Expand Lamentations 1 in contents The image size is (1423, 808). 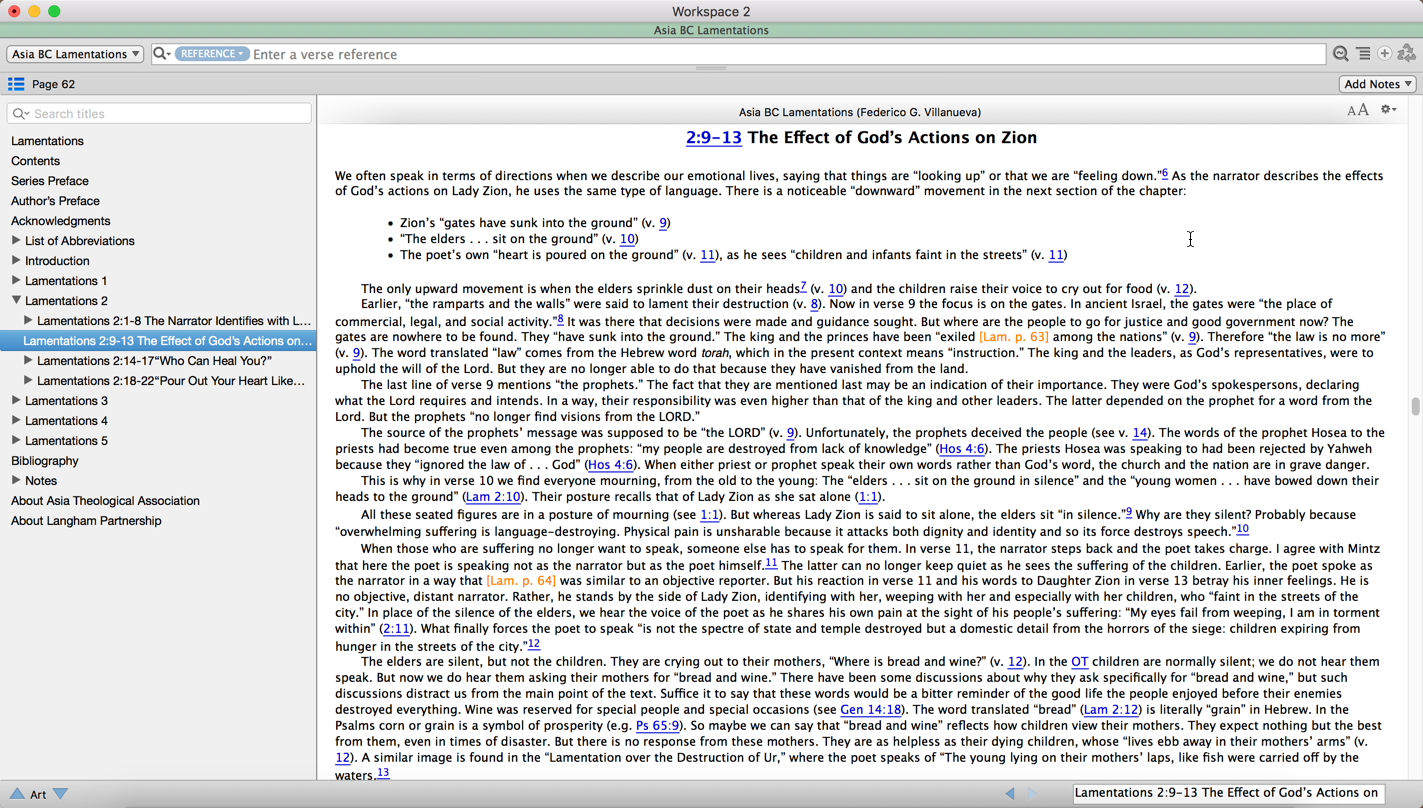[x=16, y=280]
